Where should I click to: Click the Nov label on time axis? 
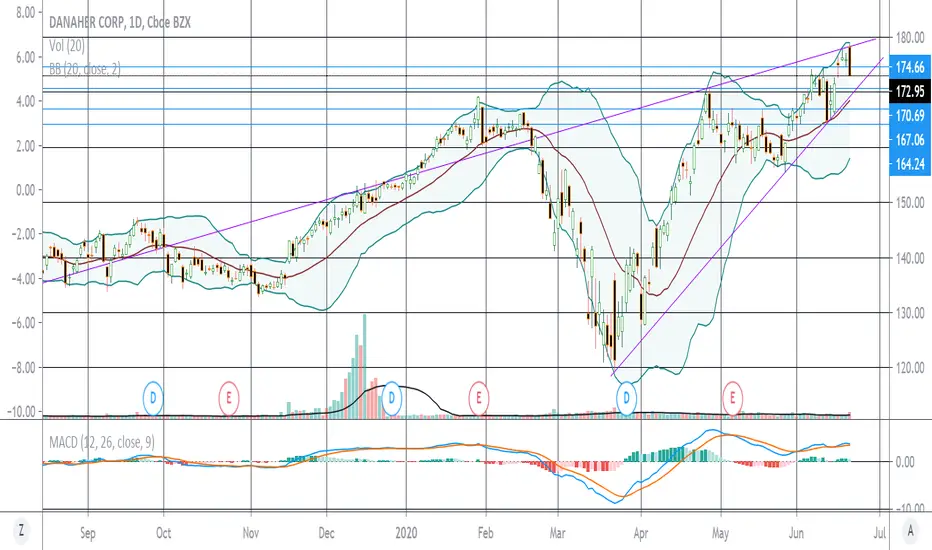(x=251, y=533)
